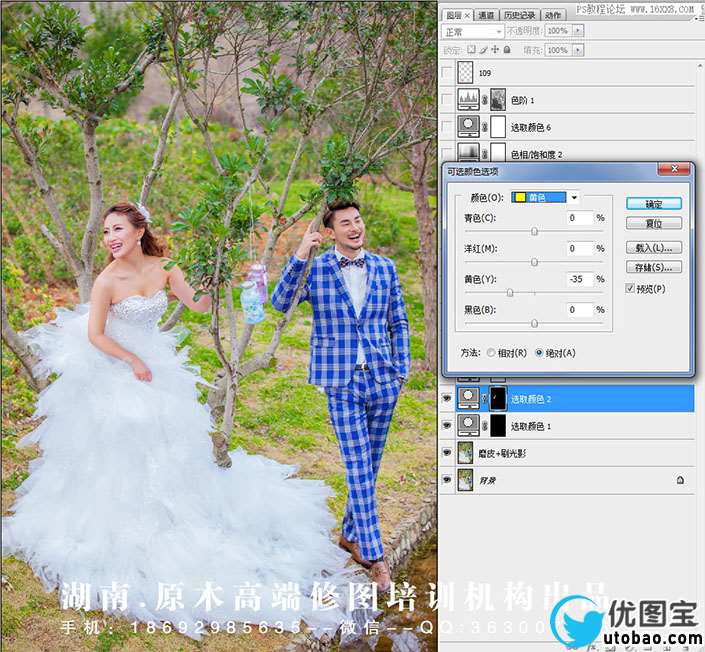Close the 可选颜色选项 dialog

(x=674, y=169)
